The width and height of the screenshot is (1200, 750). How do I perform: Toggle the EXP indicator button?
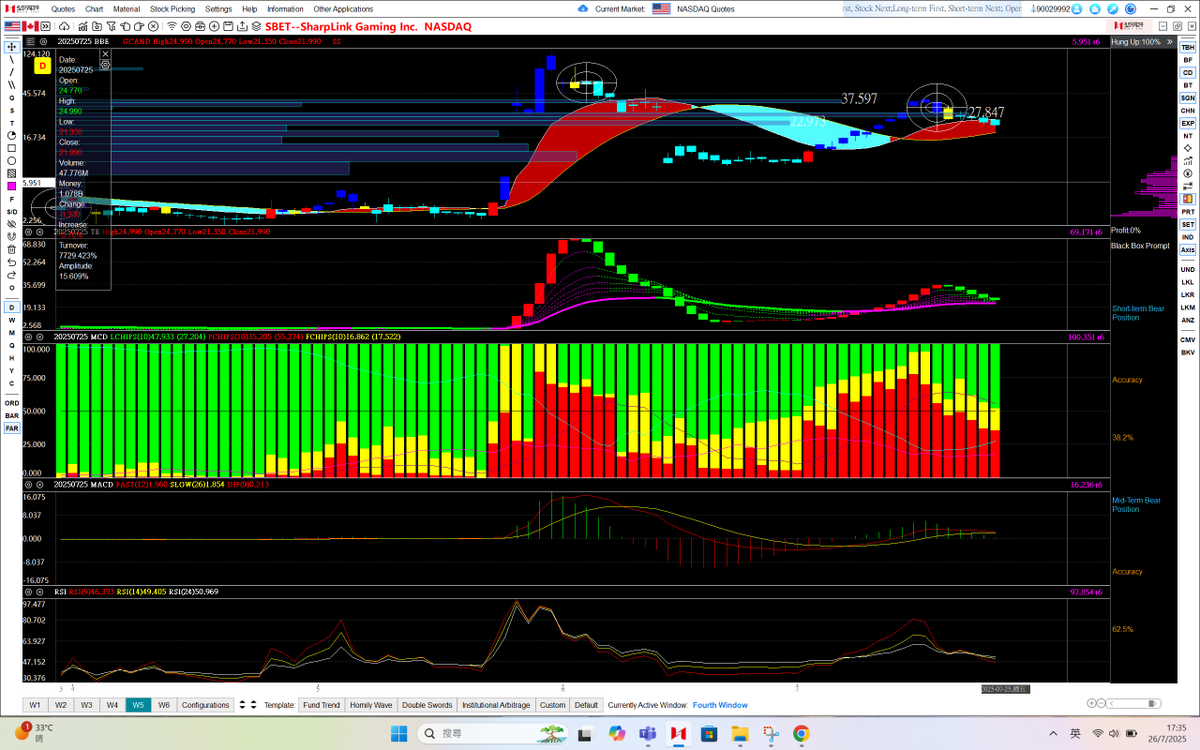tap(1187, 123)
